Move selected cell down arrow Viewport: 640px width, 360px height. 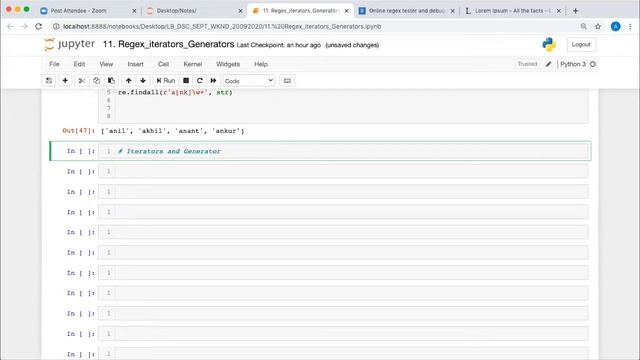point(143,81)
